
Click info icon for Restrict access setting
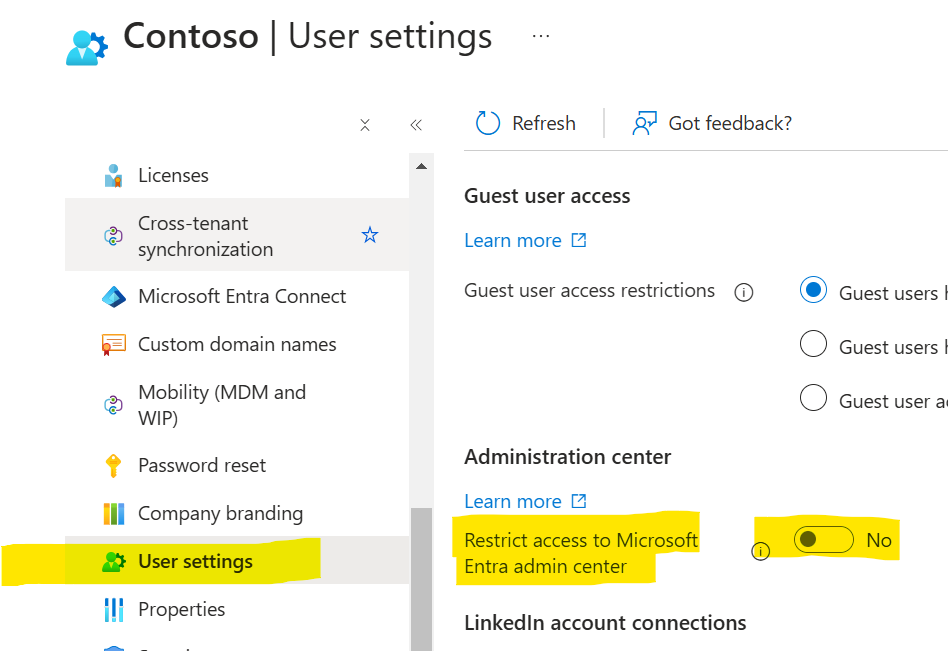coord(761,551)
